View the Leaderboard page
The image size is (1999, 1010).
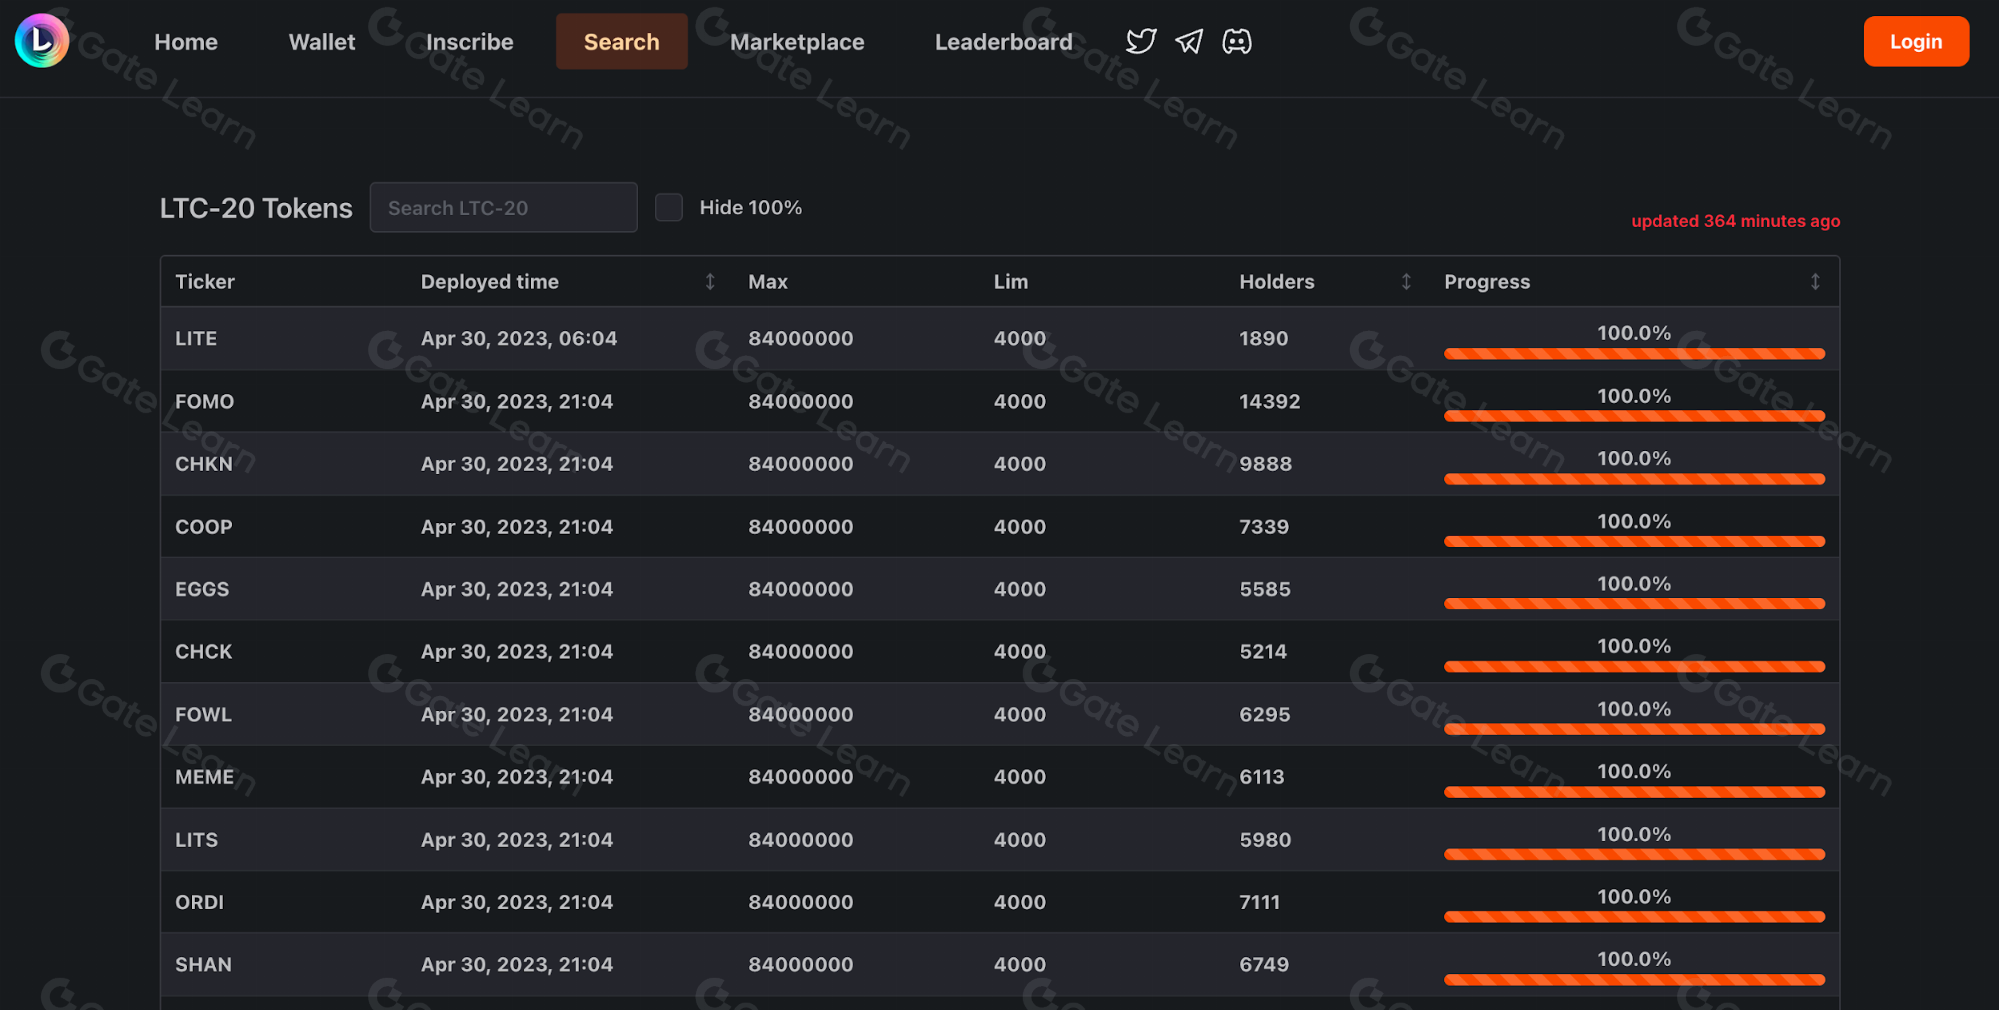pyautogui.click(x=1003, y=42)
